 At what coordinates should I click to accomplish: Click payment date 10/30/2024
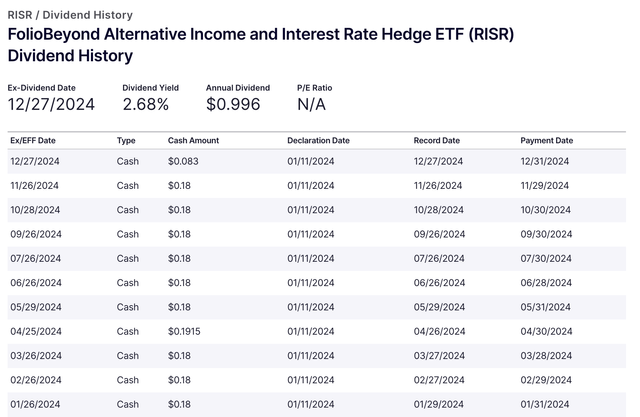click(545, 210)
